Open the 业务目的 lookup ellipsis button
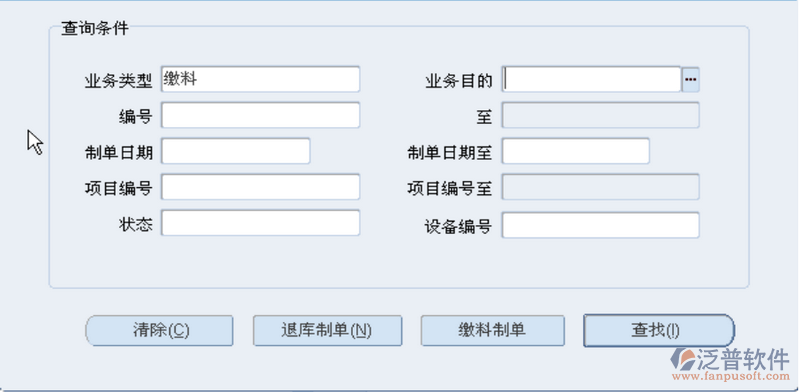This screenshot has height=392, width=800. (690, 80)
